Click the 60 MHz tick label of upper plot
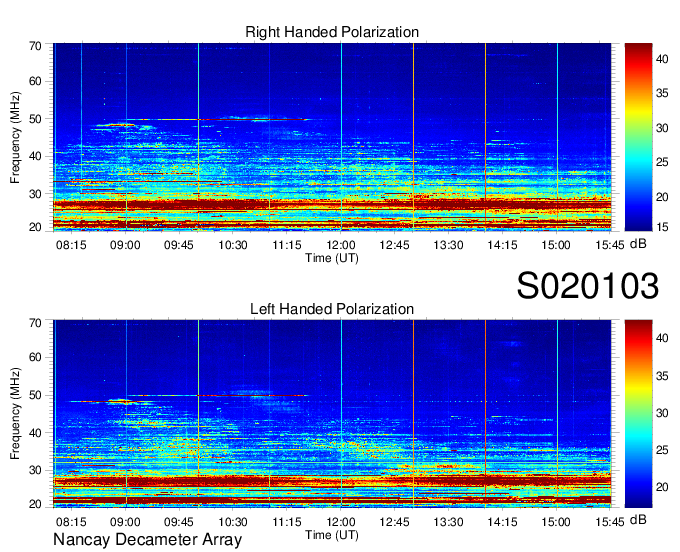 click(35, 81)
